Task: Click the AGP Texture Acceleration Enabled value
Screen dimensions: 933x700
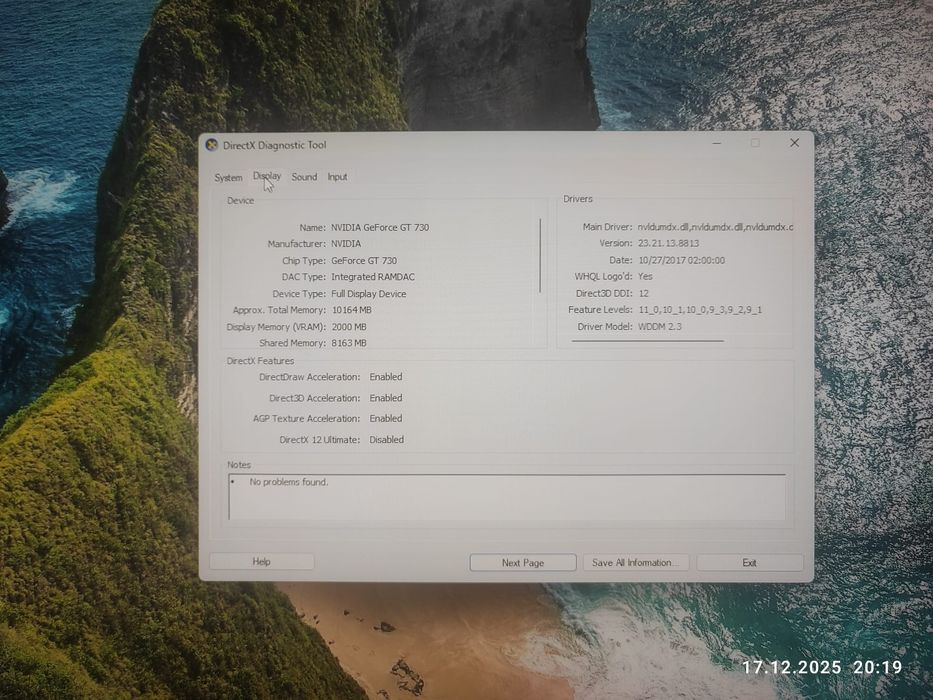Action: point(386,418)
